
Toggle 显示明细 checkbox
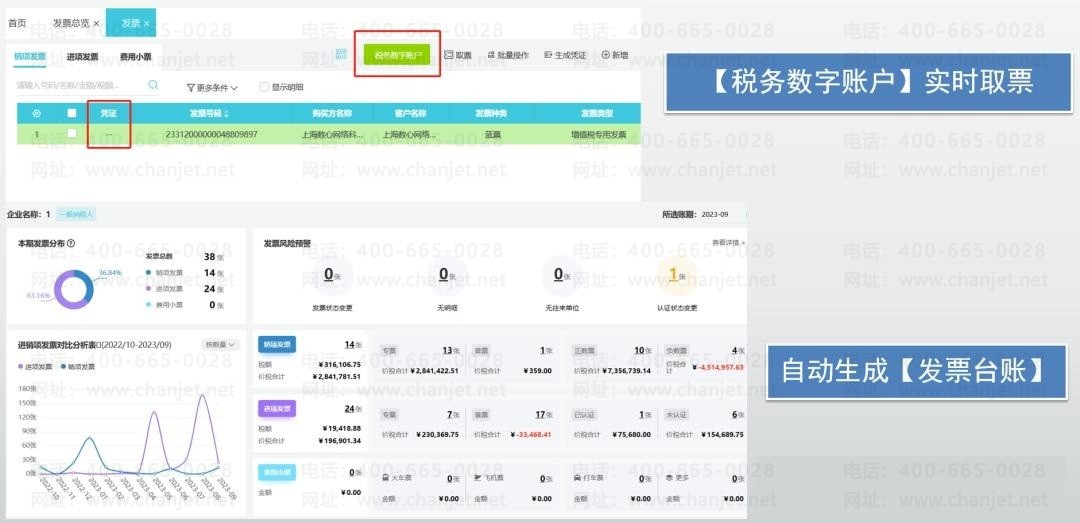pyautogui.click(x=264, y=88)
